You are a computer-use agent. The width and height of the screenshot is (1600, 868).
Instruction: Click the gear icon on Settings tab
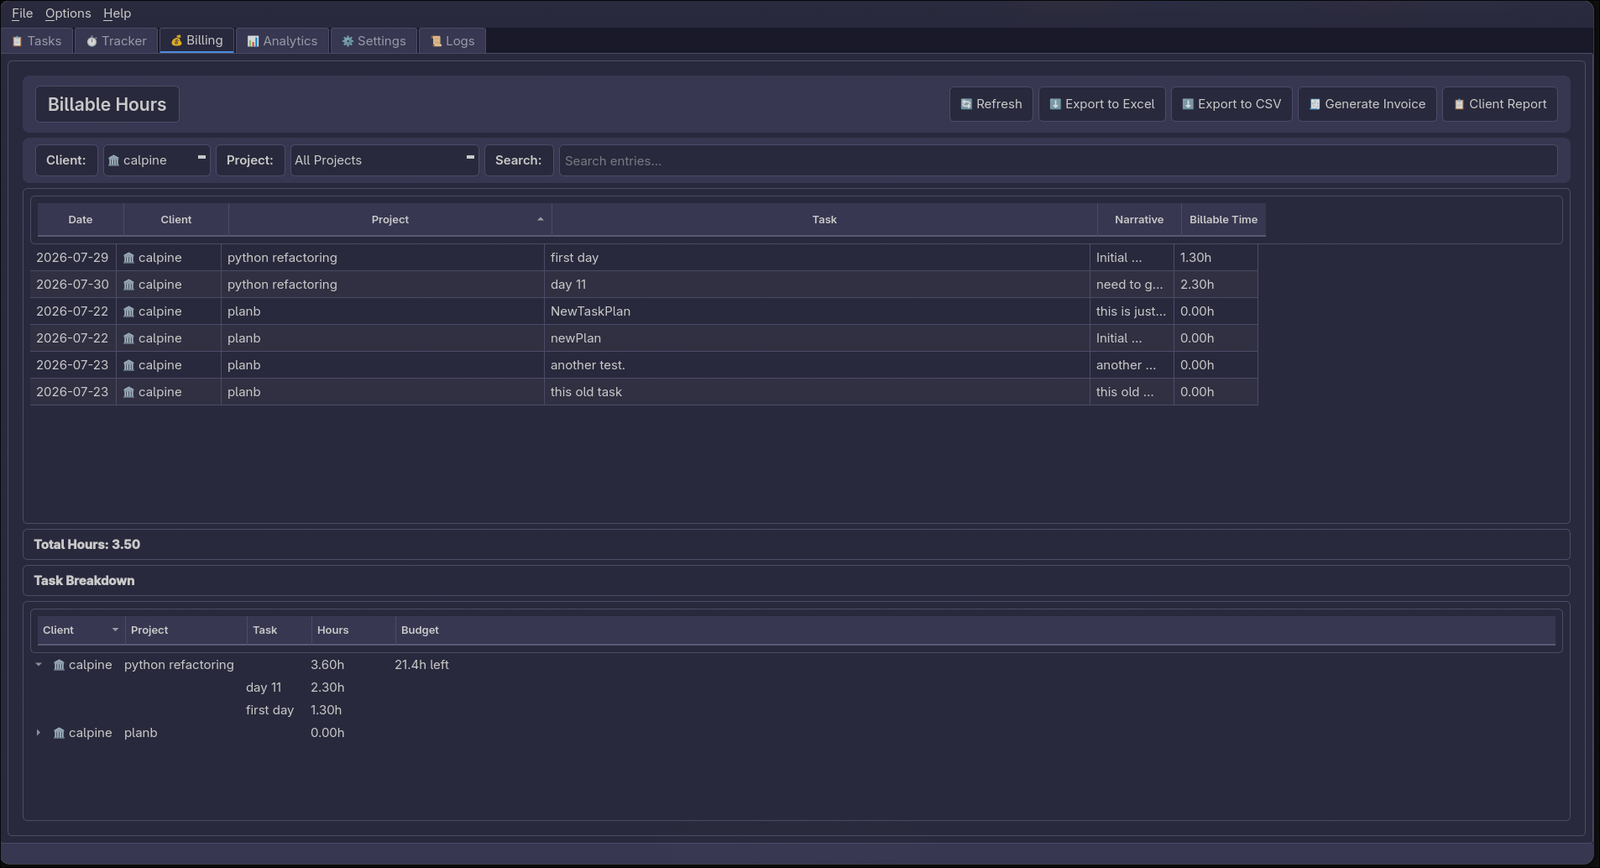[x=348, y=41]
